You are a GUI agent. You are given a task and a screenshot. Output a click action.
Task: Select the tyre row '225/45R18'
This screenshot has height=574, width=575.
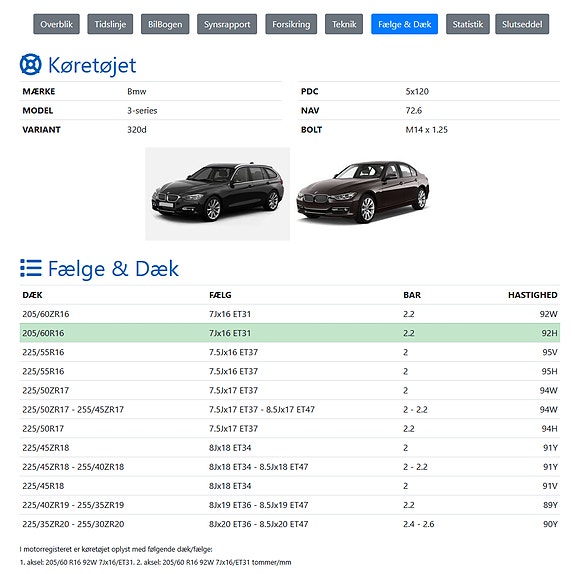pyautogui.click(x=290, y=486)
